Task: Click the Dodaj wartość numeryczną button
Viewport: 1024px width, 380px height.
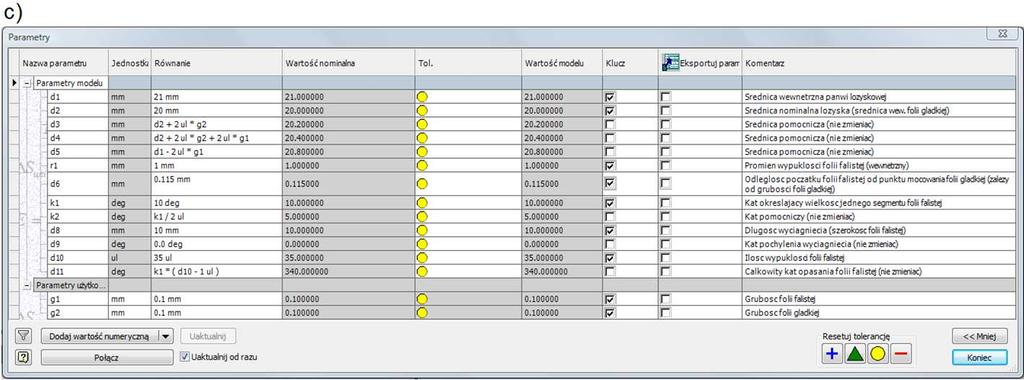Action: (x=100, y=336)
